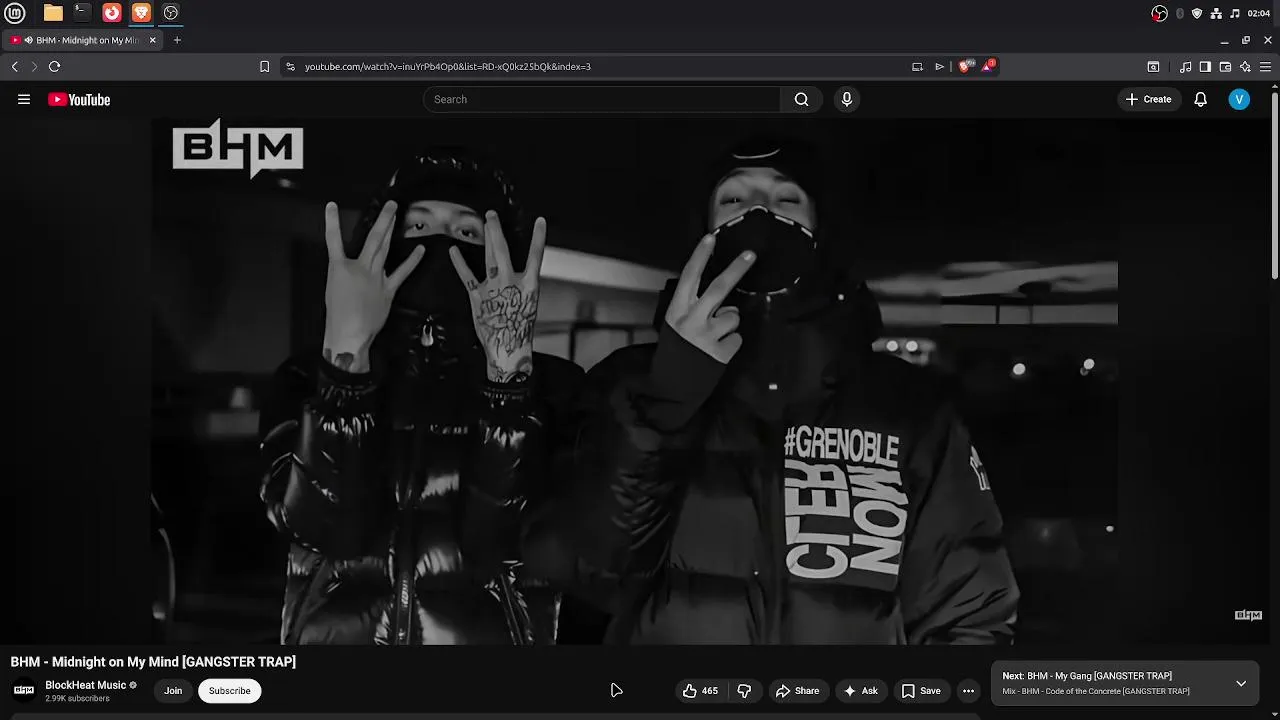The image size is (1280, 720).
Task: Close the BHM YouTube tab
Action: 152,40
